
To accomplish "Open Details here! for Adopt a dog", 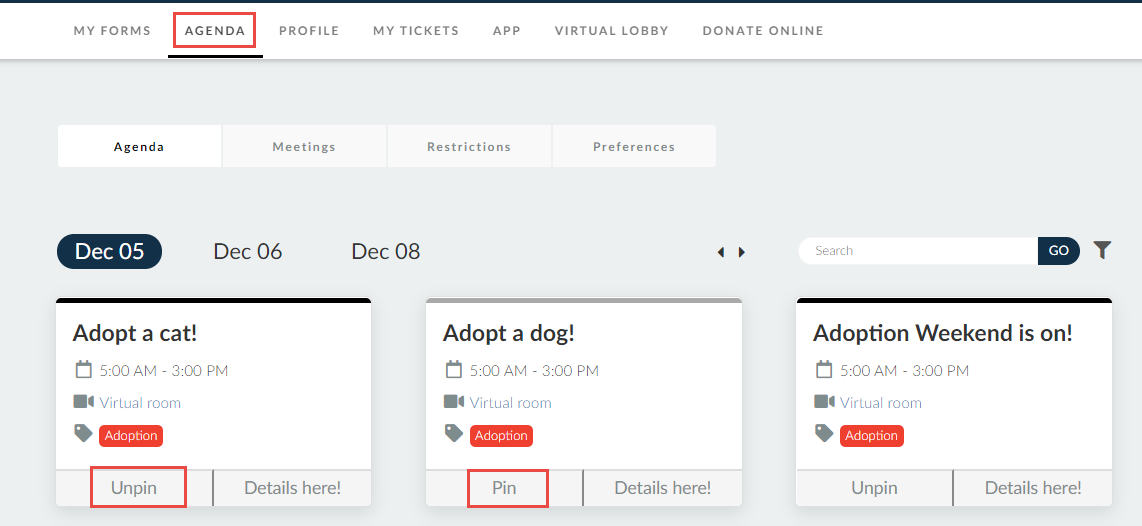I will point(663,487).
